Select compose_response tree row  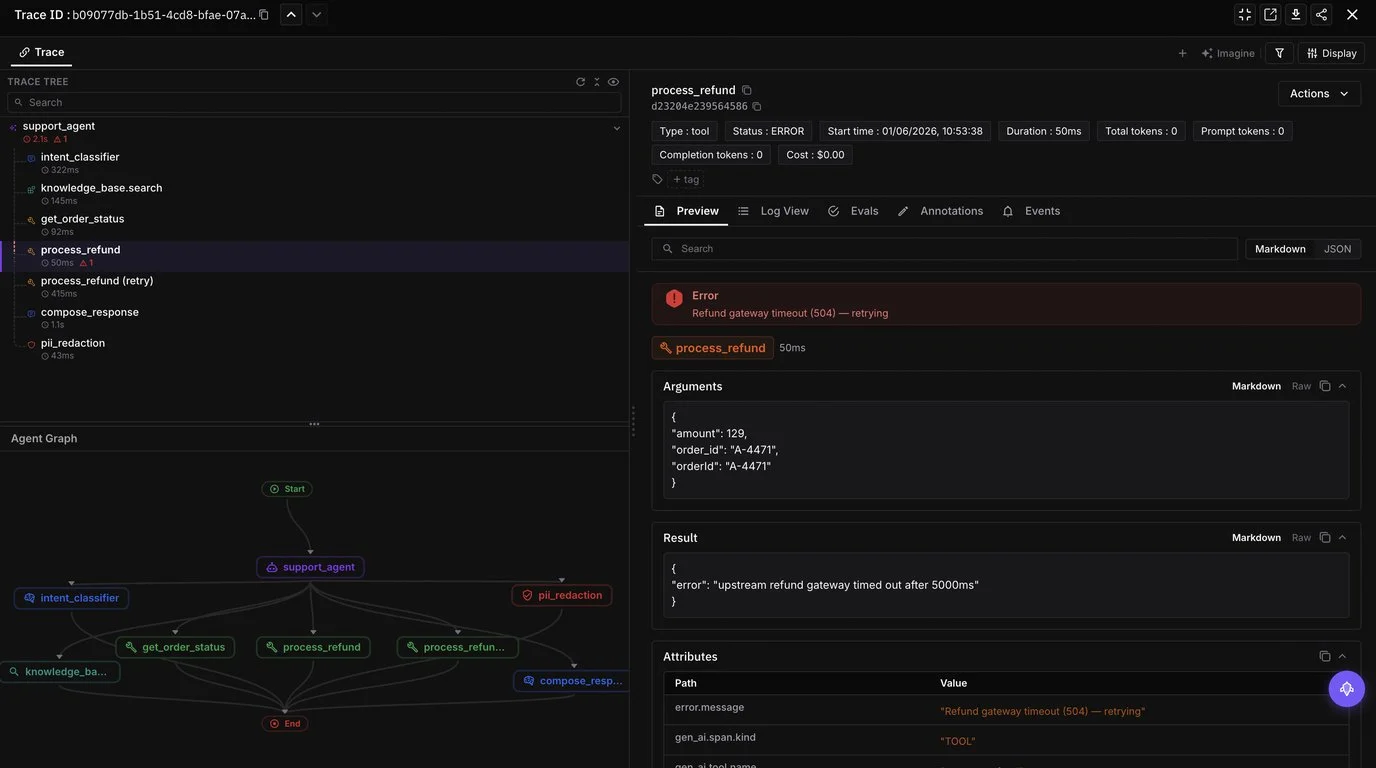[x=314, y=318]
